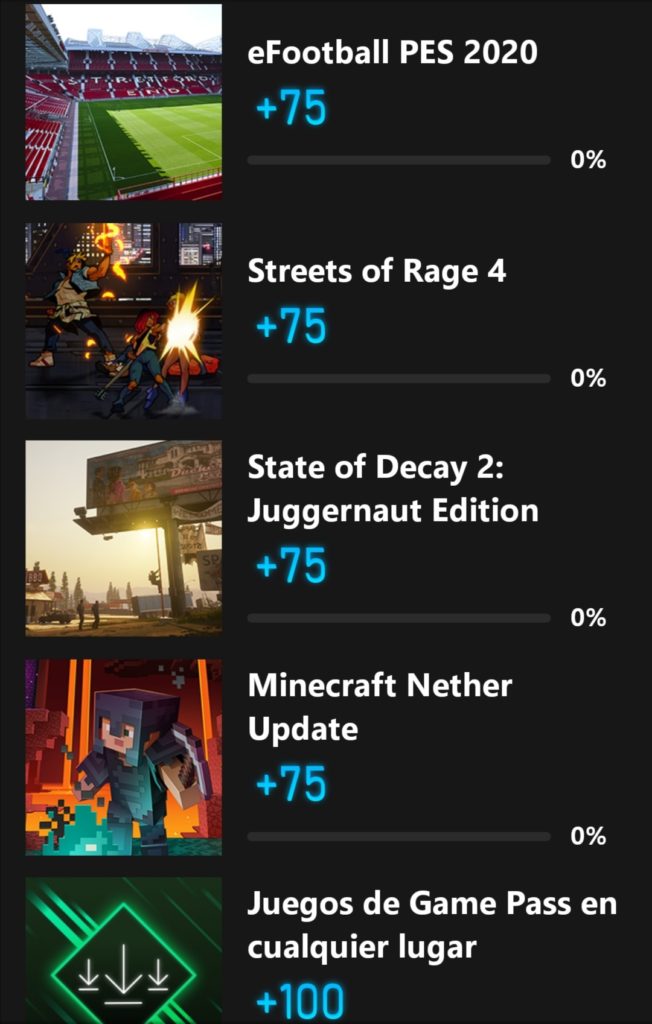Screen dimensions: 652x1024
Task: Click the eFootball PES 2020 progress bar
Action: [x=398, y=160]
